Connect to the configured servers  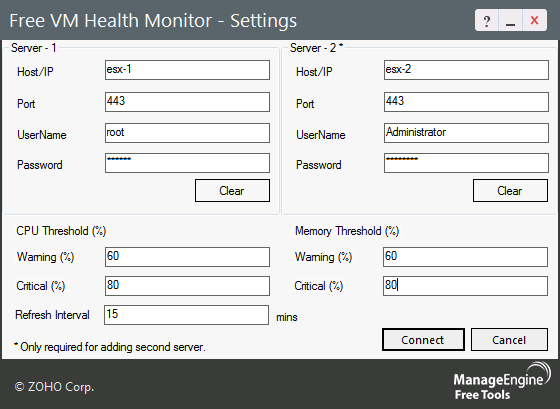pyautogui.click(x=423, y=340)
